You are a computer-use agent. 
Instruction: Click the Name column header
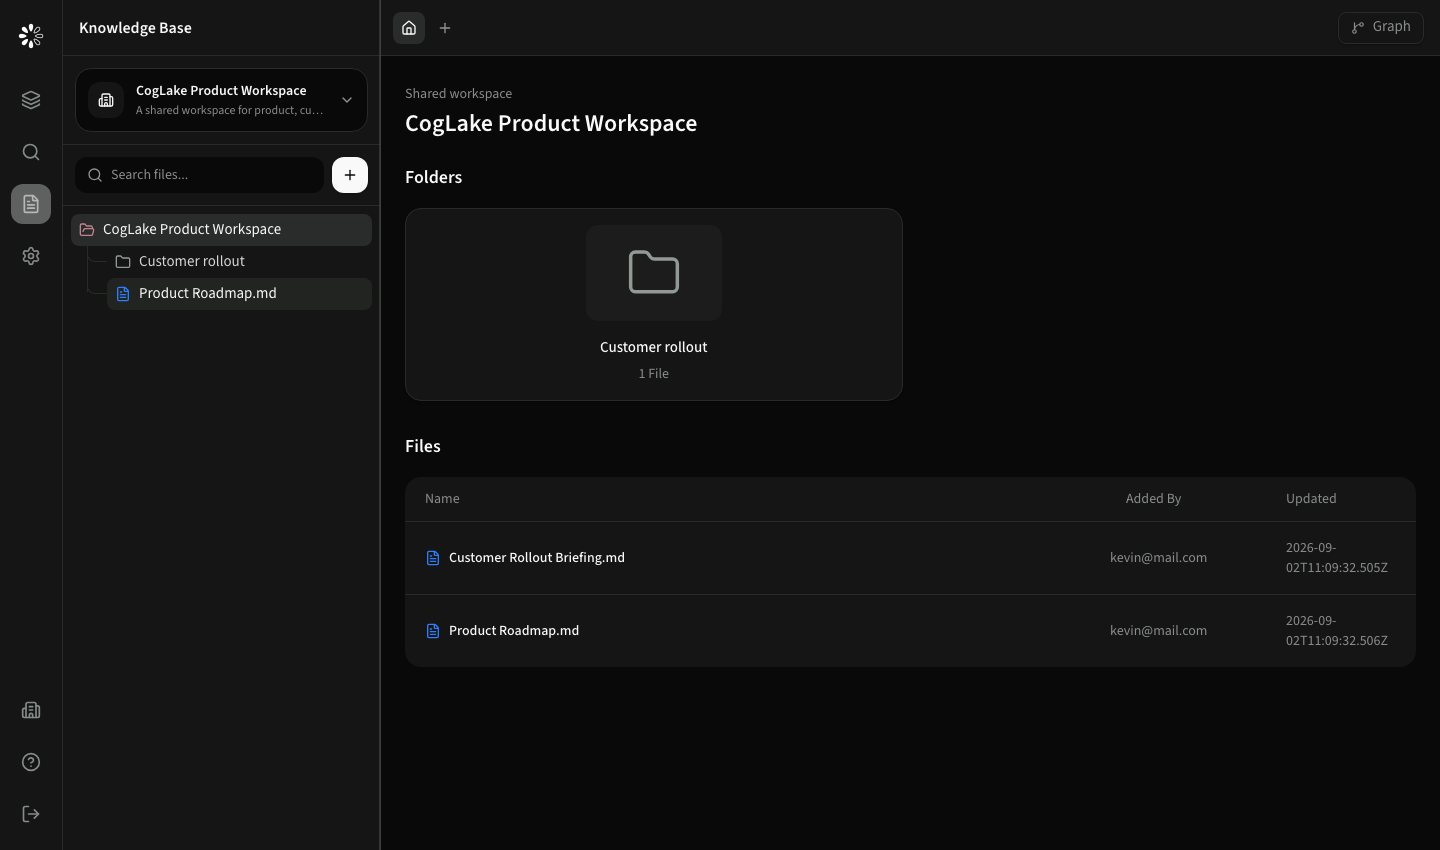(442, 498)
